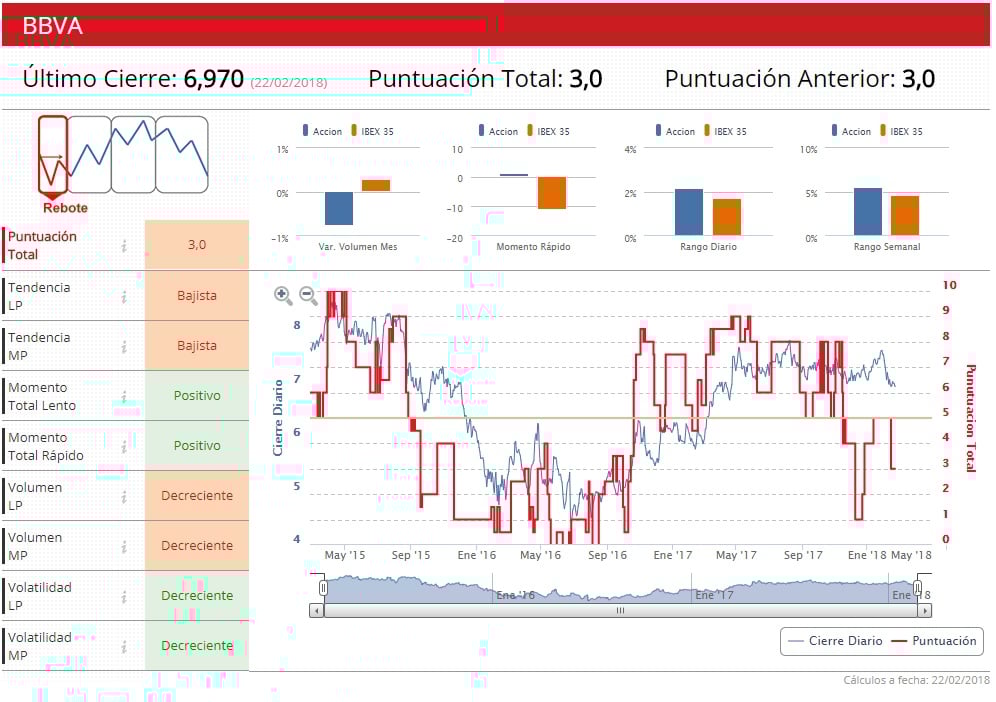Image resolution: width=996 pixels, height=702 pixels.
Task: Click the Decreciente value for Volatilidad MP
Action: [x=197, y=646]
